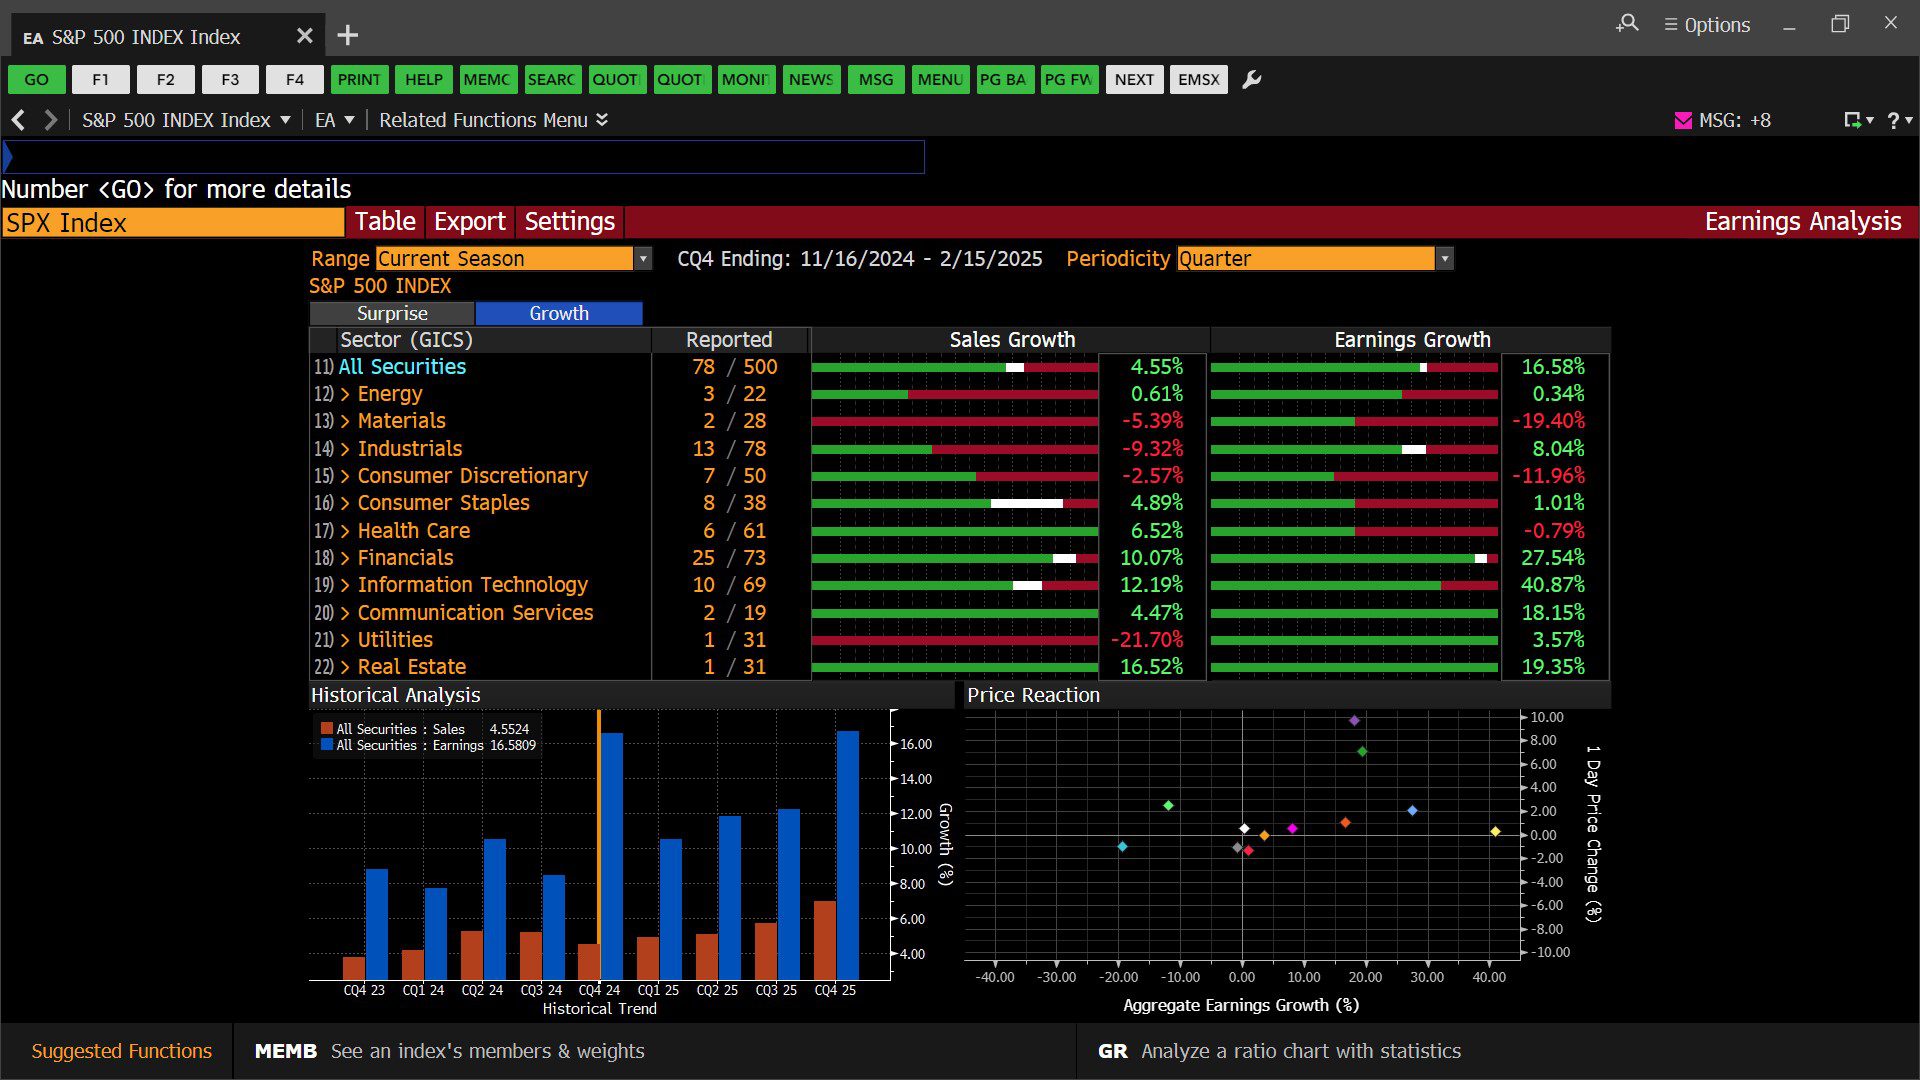The image size is (1920, 1080).
Task: Click the window export icon beside help
Action: click(1854, 120)
